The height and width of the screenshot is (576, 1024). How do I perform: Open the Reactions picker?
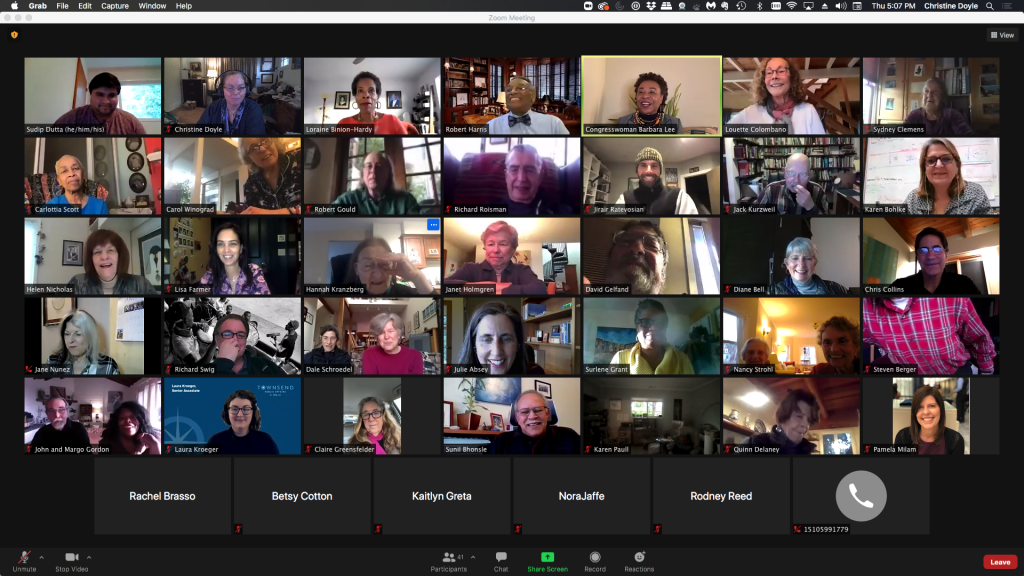pyautogui.click(x=639, y=560)
